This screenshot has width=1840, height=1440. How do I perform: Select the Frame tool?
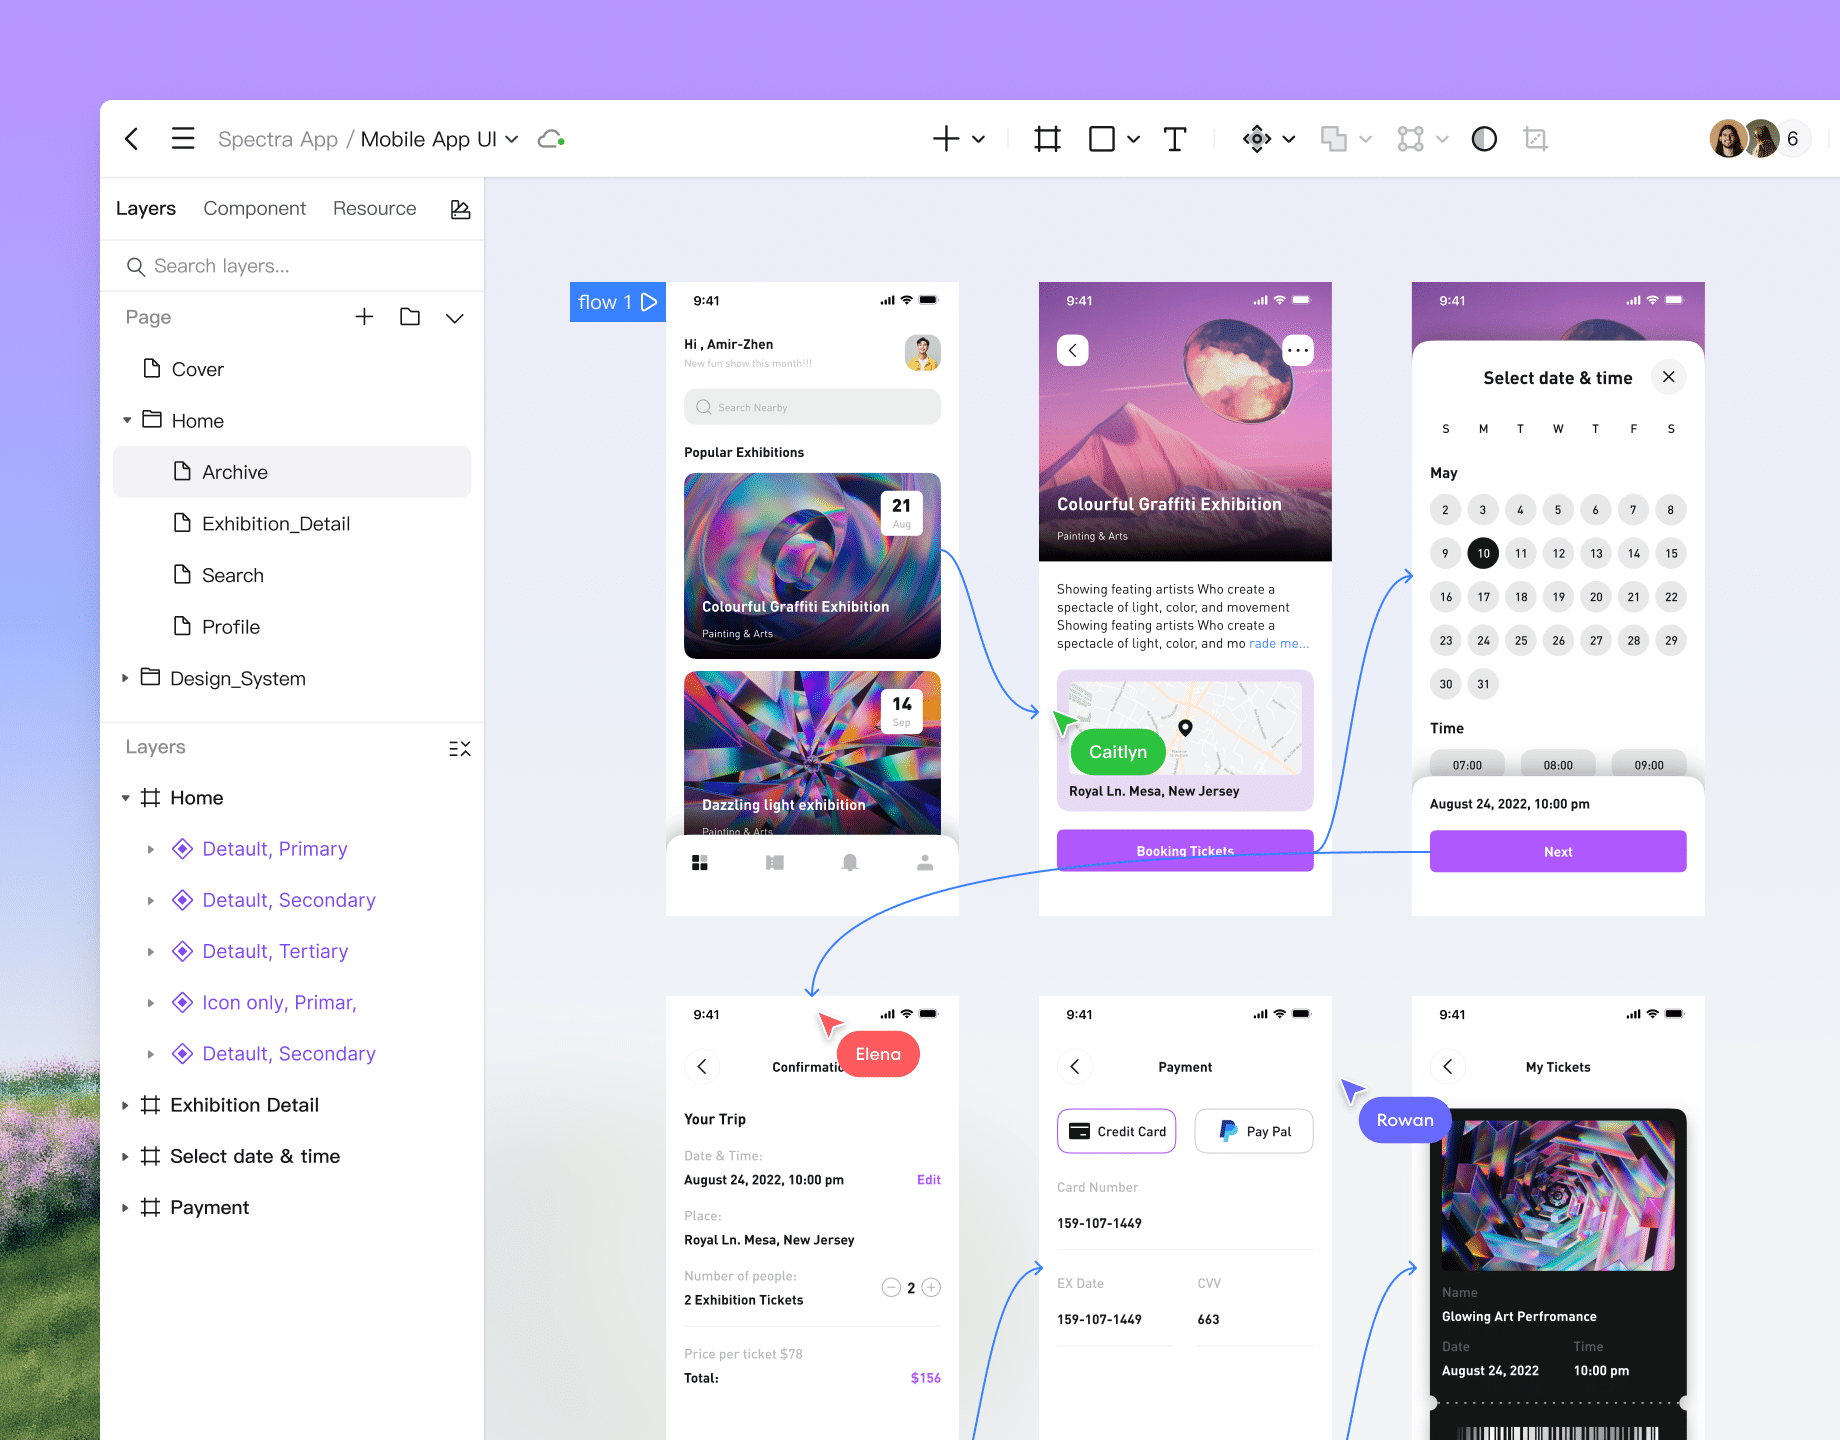click(x=1046, y=139)
